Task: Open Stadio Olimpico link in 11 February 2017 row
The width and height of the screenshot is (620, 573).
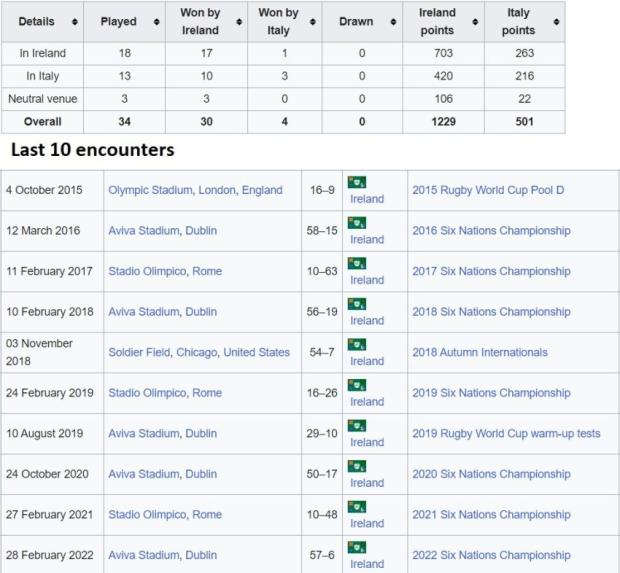Action: [x=147, y=271]
